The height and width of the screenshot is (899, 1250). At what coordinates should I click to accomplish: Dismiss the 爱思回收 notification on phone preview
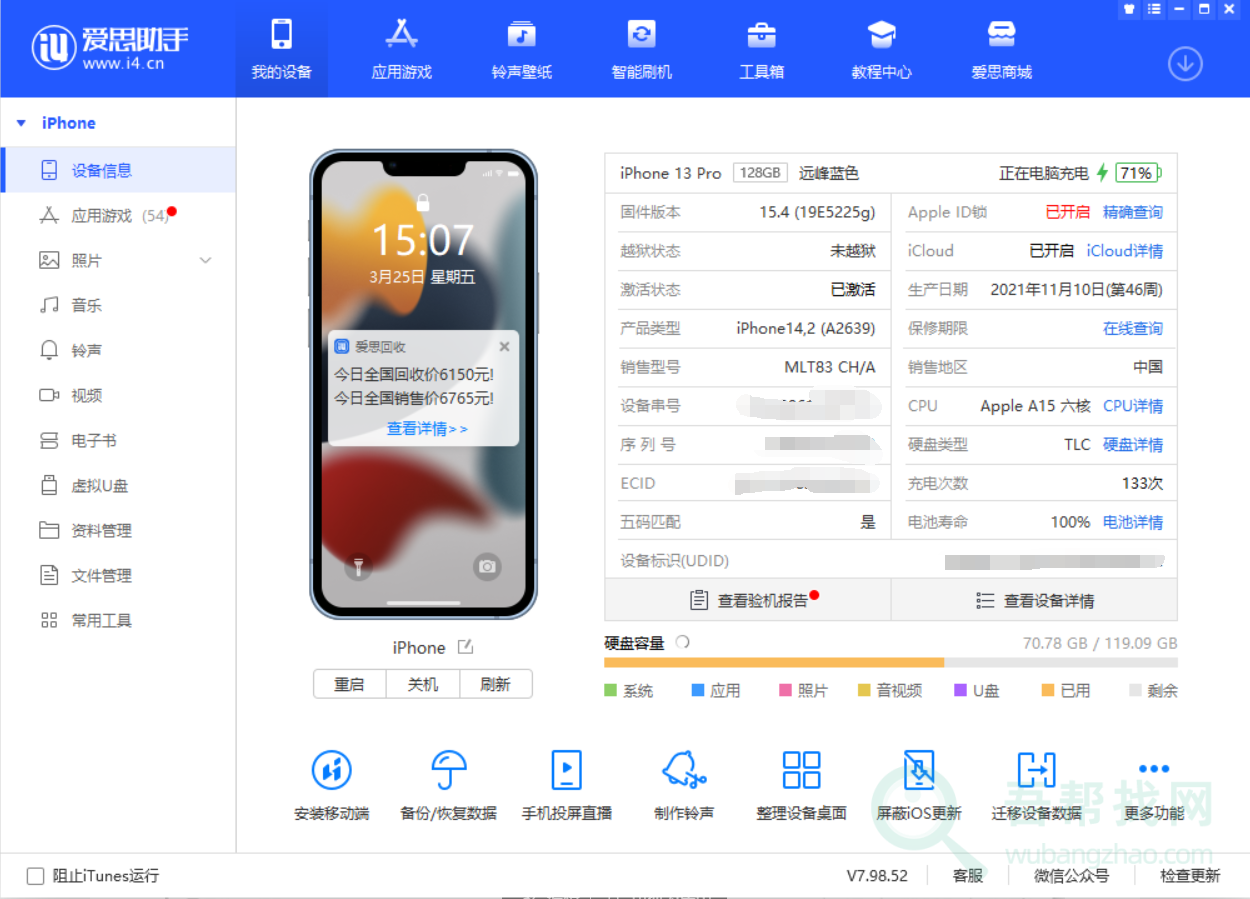pyautogui.click(x=504, y=346)
